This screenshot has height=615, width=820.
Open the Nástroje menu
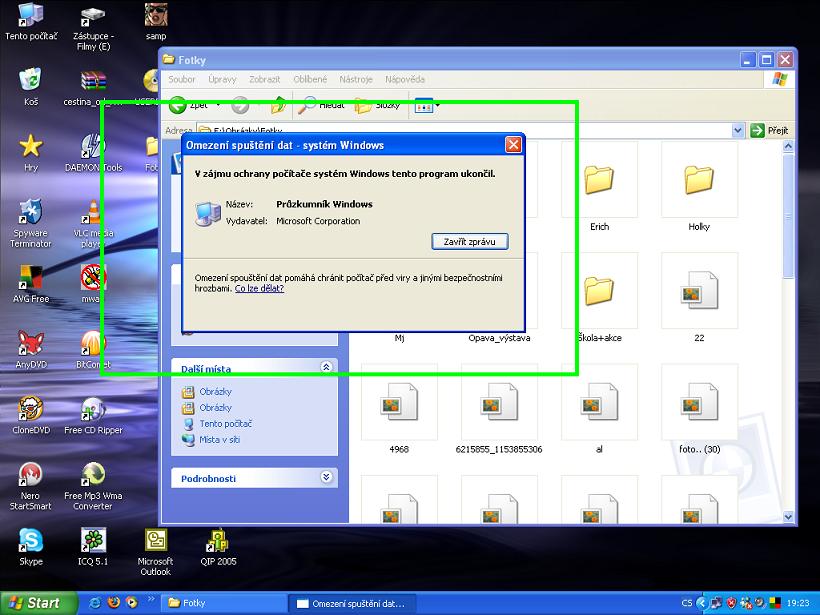pyautogui.click(x=355, y=79)
